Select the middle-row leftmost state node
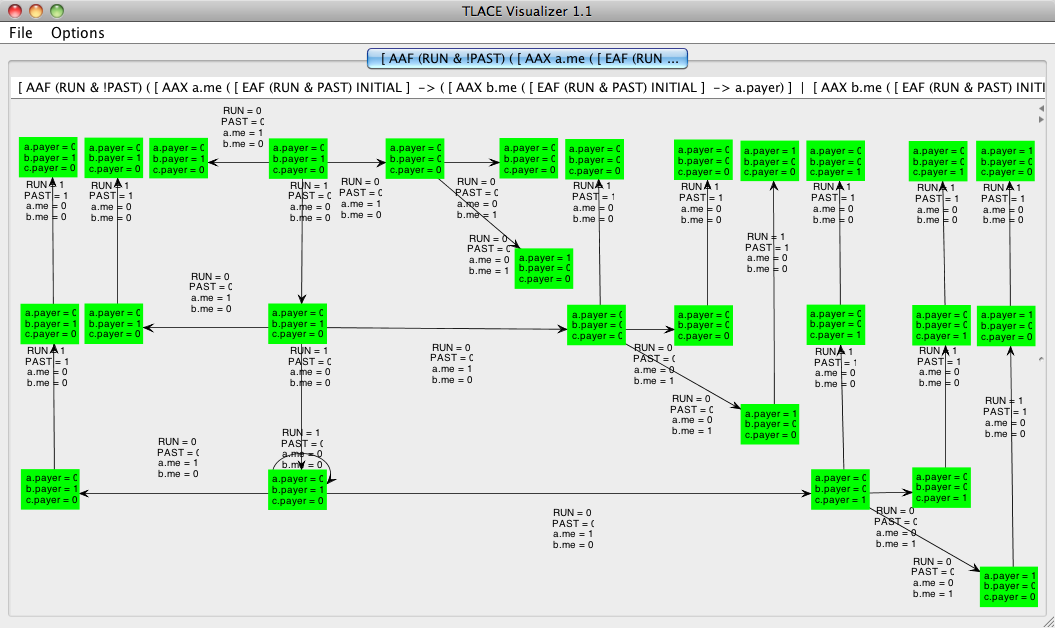 tap(50, 324)
